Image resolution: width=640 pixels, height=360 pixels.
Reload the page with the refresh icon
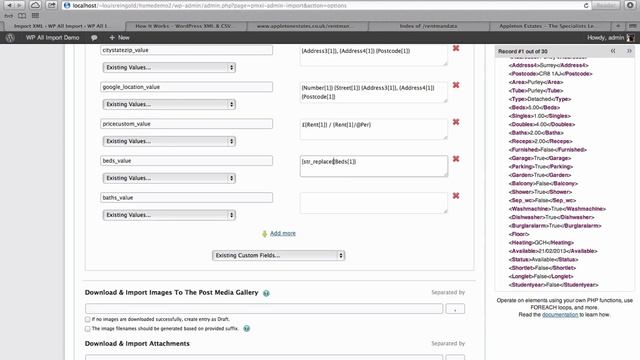click(x=586, y=6)
